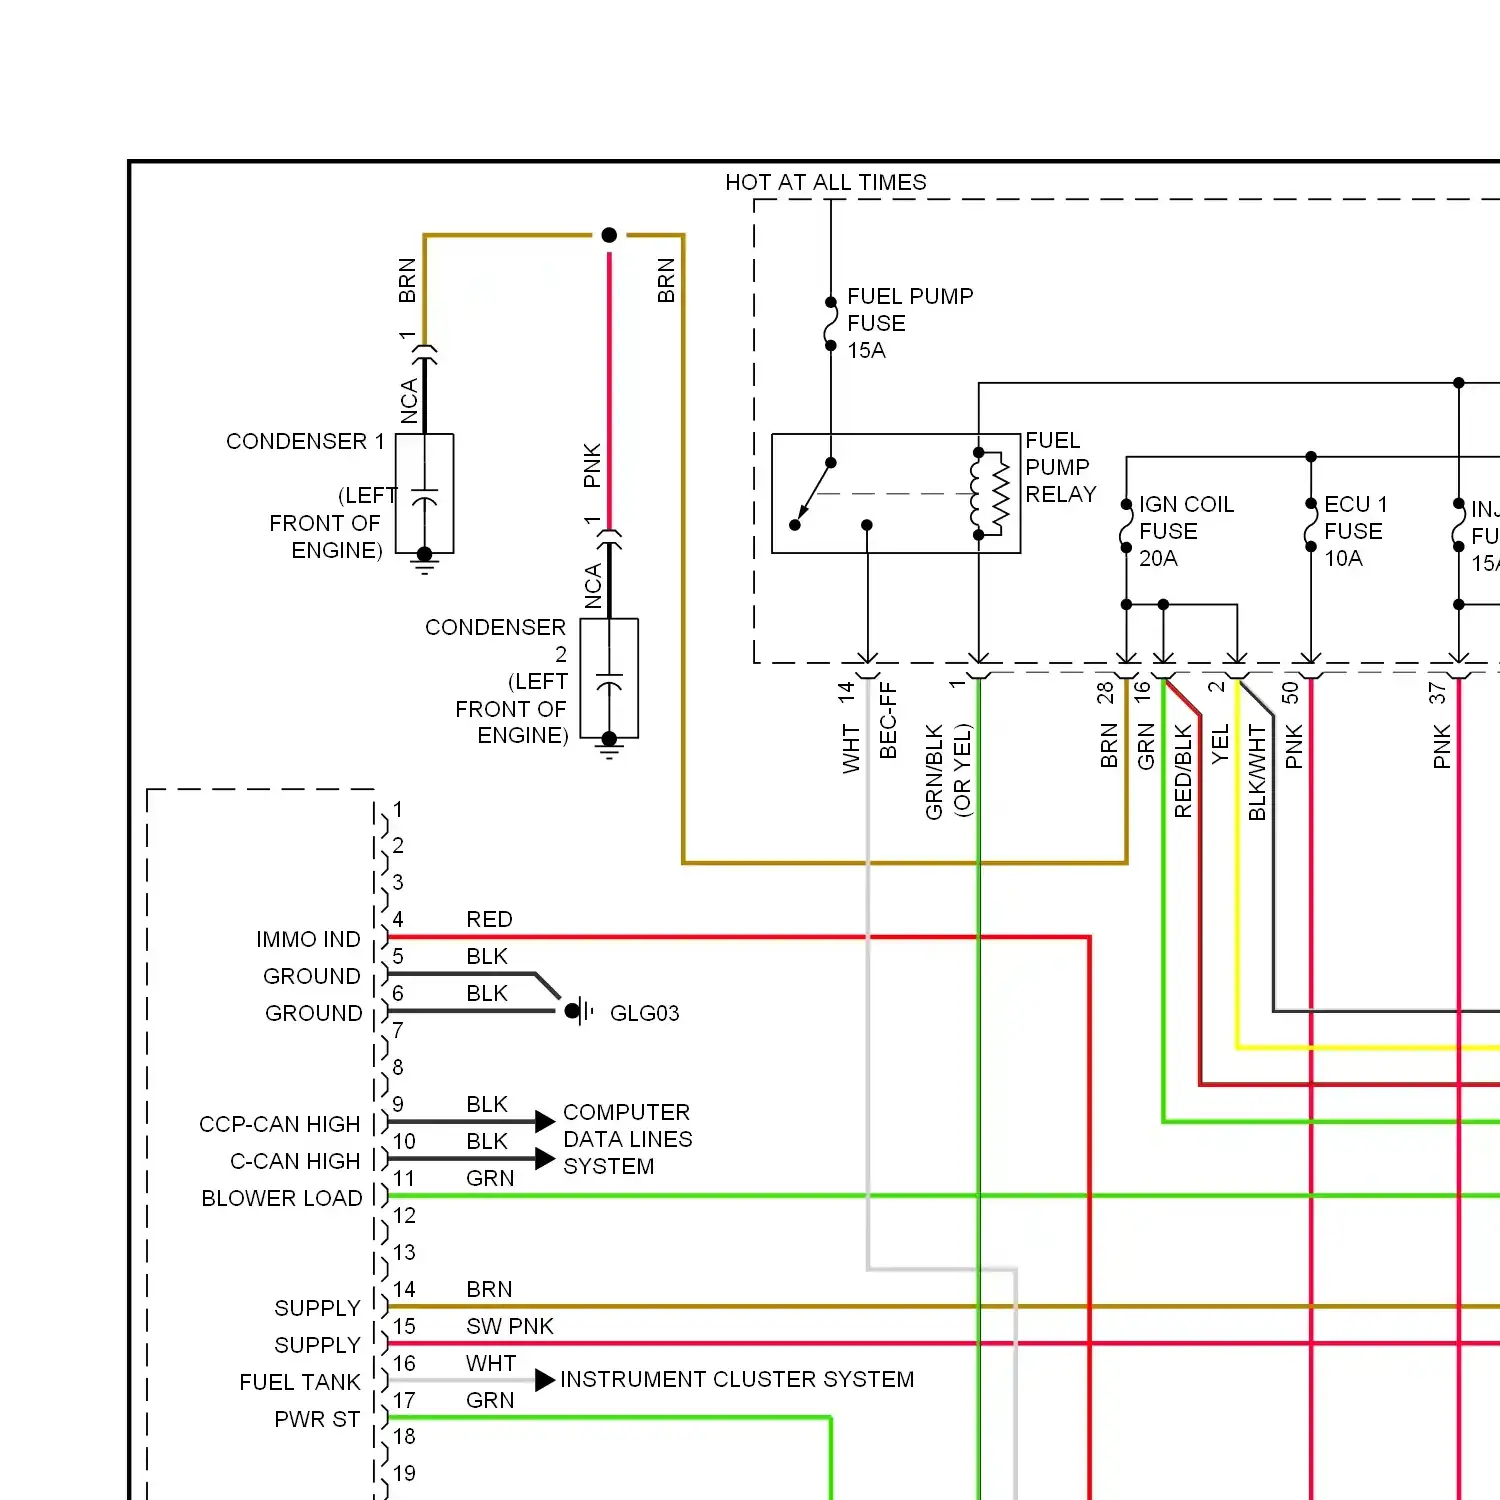The width and height of the screenshot is (1500, 1500).
Task: Click pin number 1 on the module connector
Action: click(398, 809)
